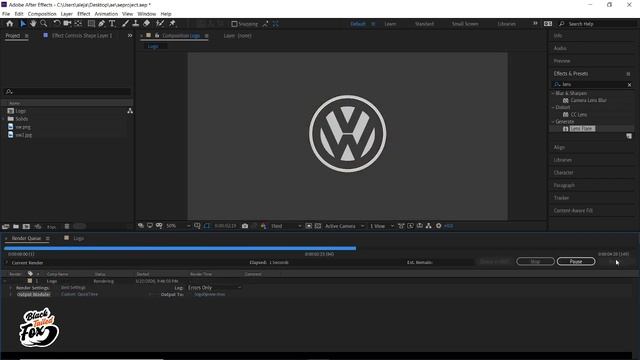Toggle Mask and Shape Path Visibility

[207, 226]
